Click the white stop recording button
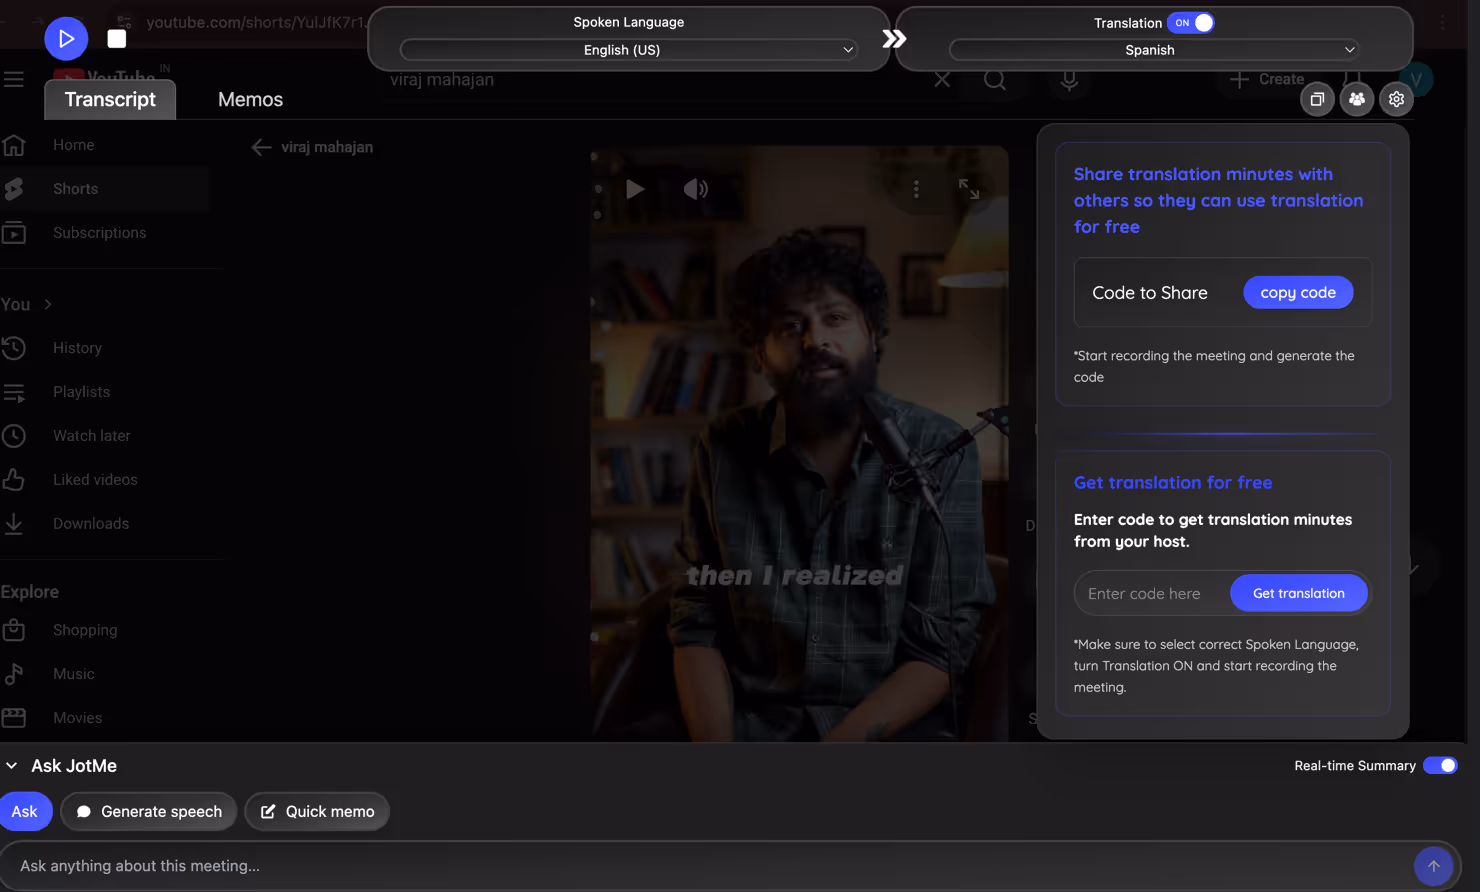Viewport: 1480px width, 892px height. pyautogui.click(x=117, y=39)
